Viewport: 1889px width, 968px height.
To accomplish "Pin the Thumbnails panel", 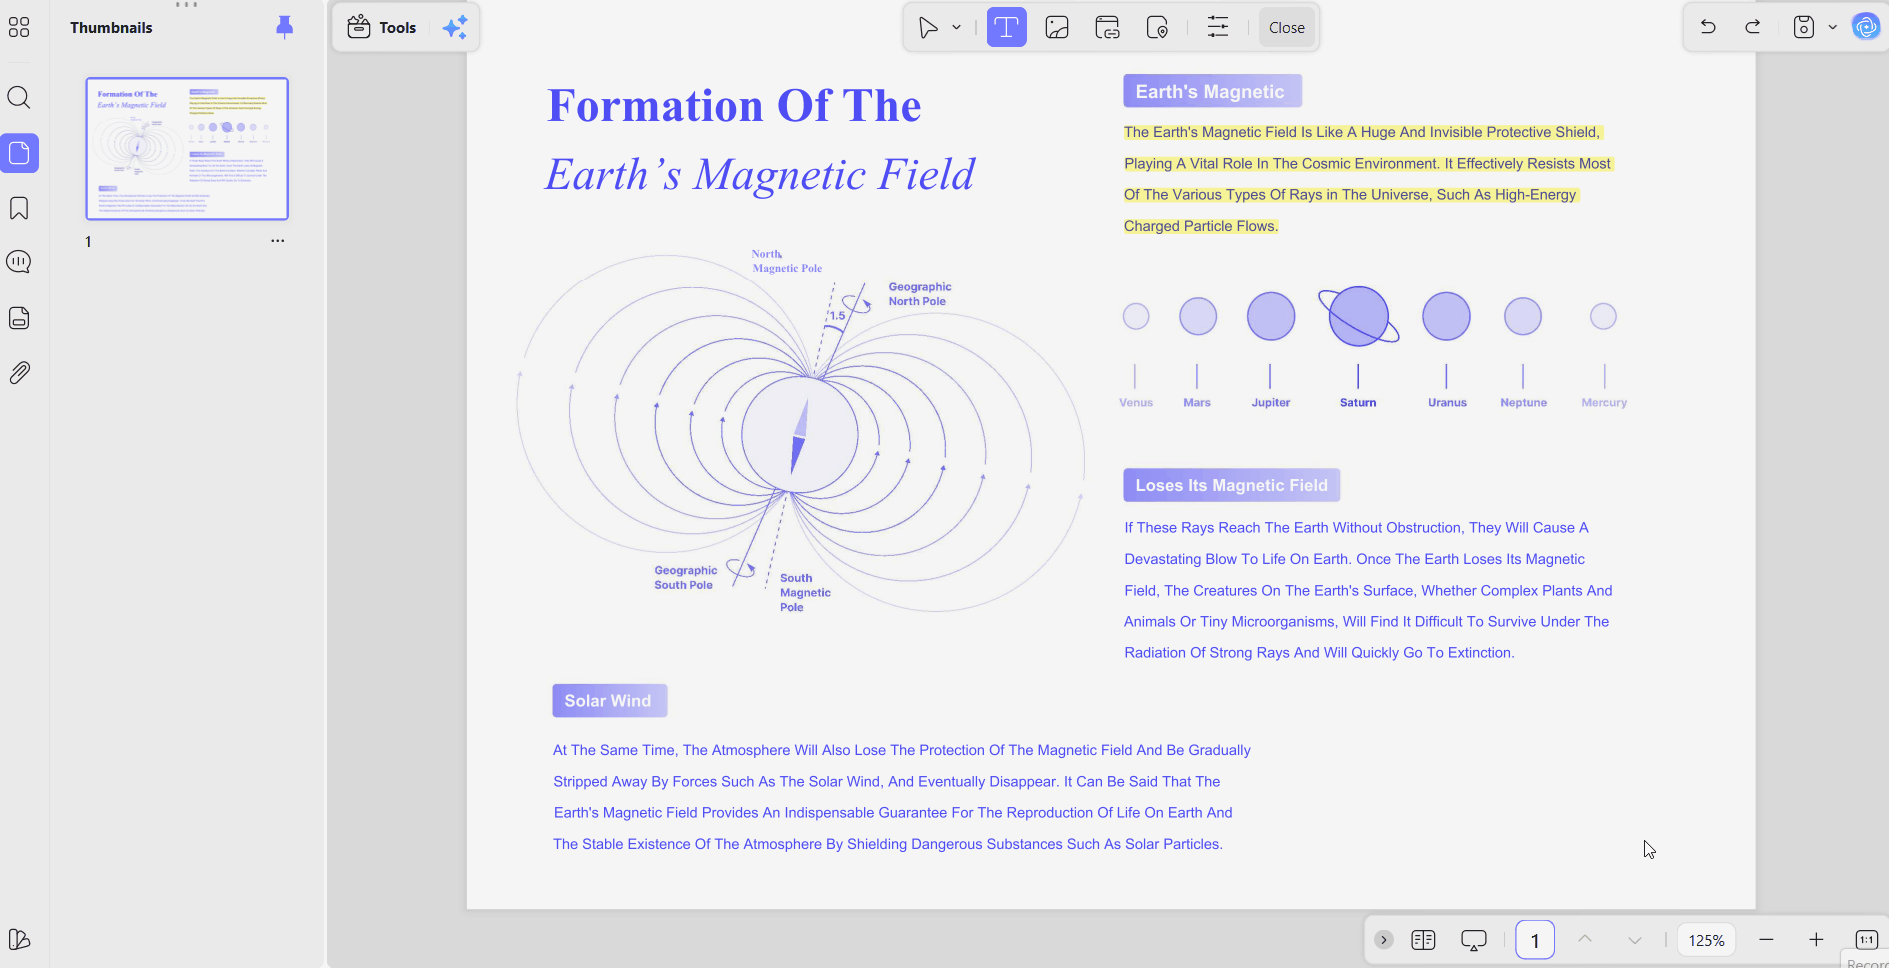I will (284, 27).
